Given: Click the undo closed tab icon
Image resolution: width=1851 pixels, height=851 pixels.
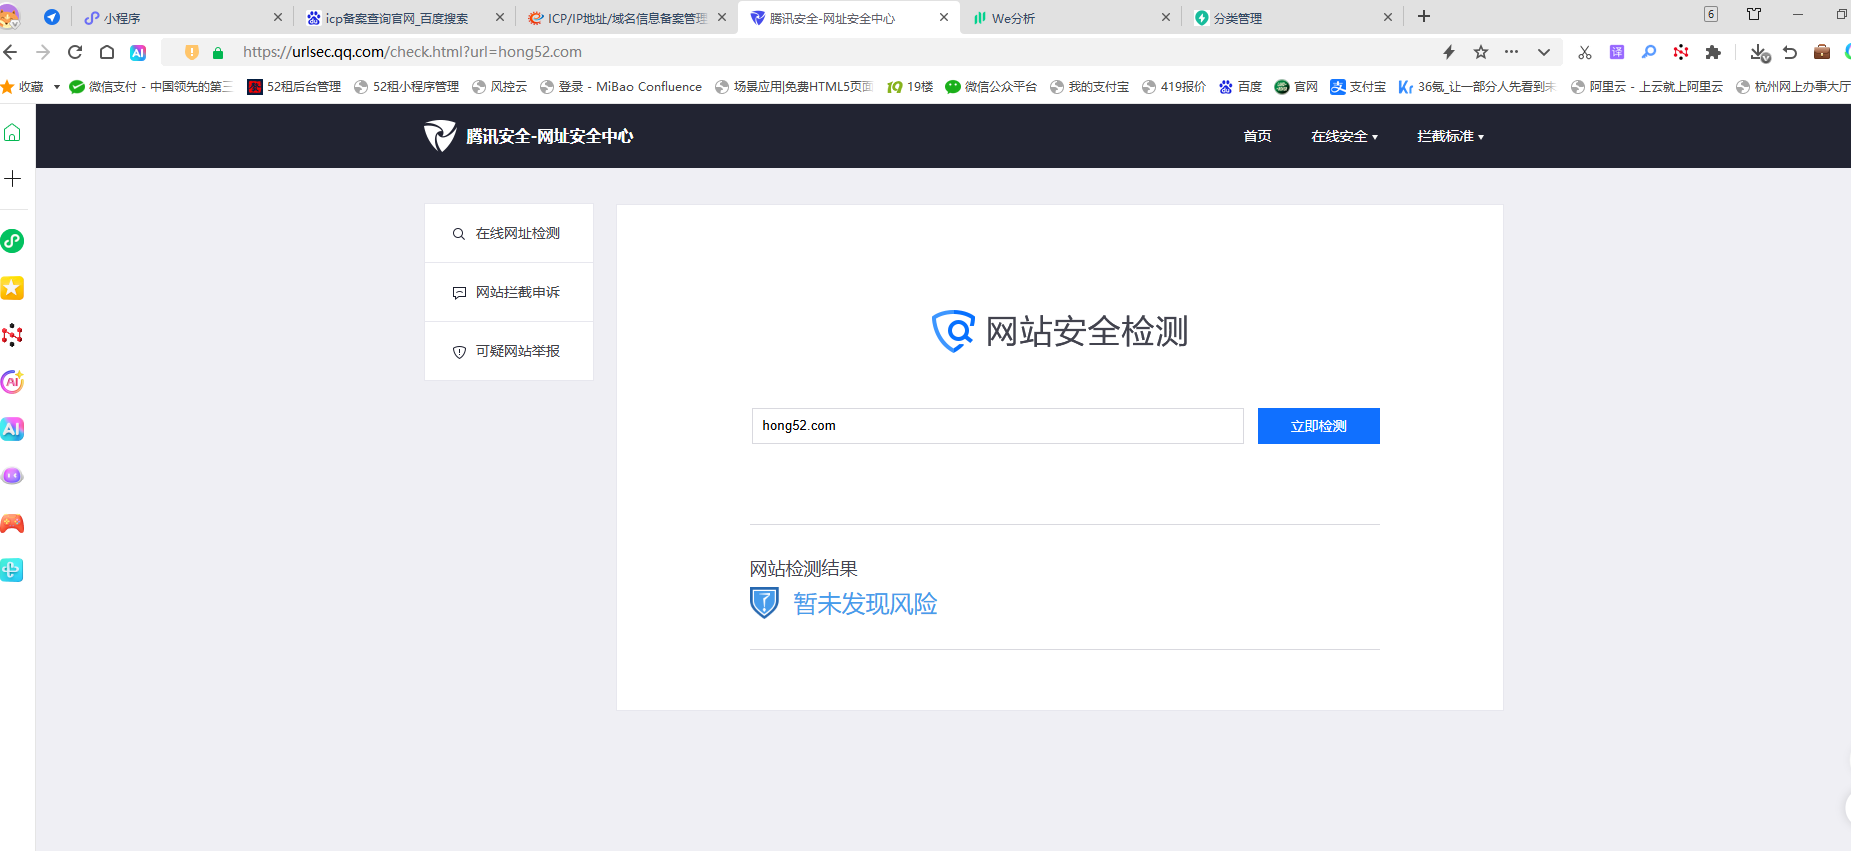Looking at the screenshot, I should tap(1790, 52).
